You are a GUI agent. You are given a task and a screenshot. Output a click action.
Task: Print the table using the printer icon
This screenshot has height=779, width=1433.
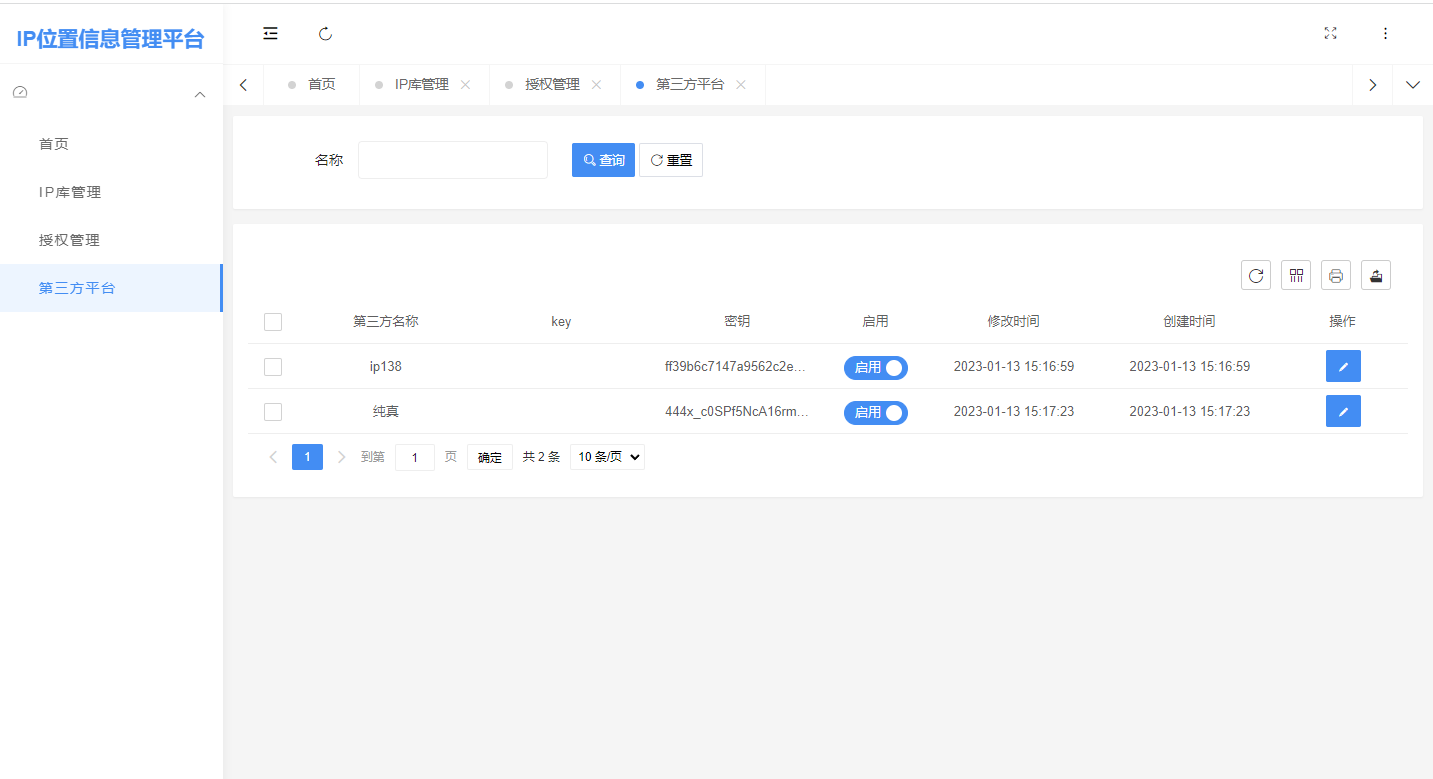point(1335,275)
